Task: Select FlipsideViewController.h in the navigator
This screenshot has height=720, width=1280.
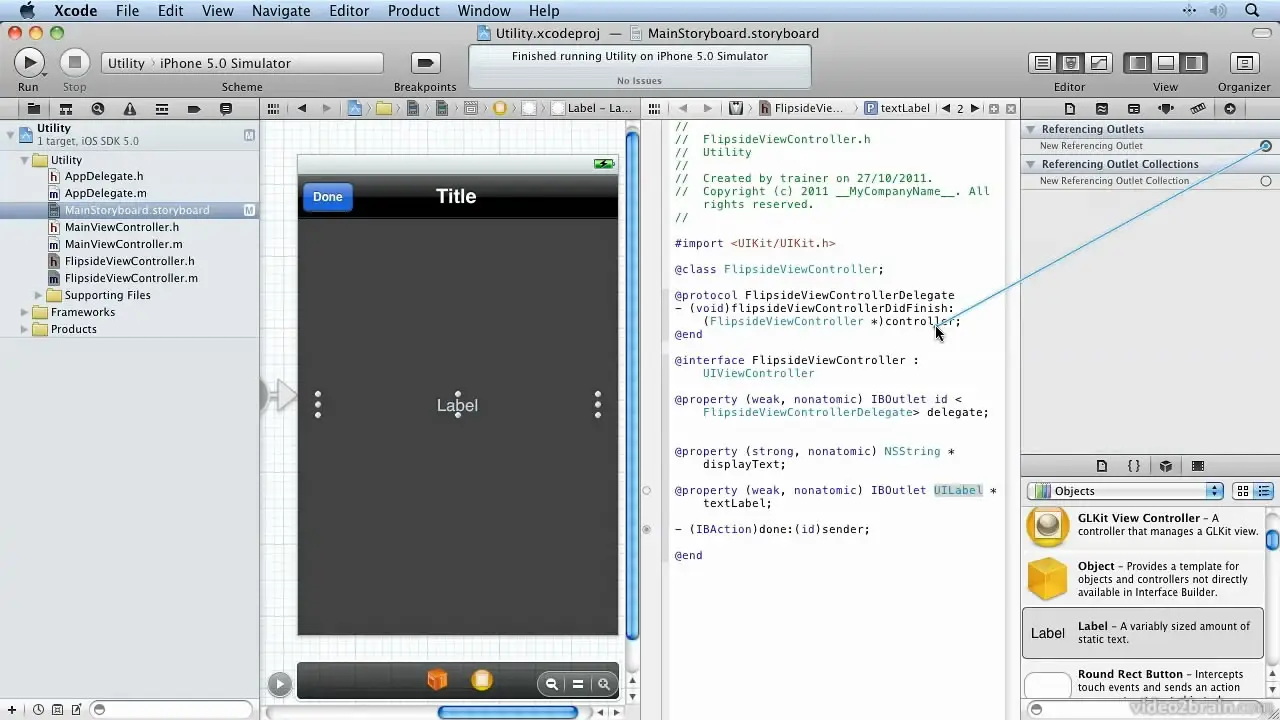Action: tap(129, 261)
